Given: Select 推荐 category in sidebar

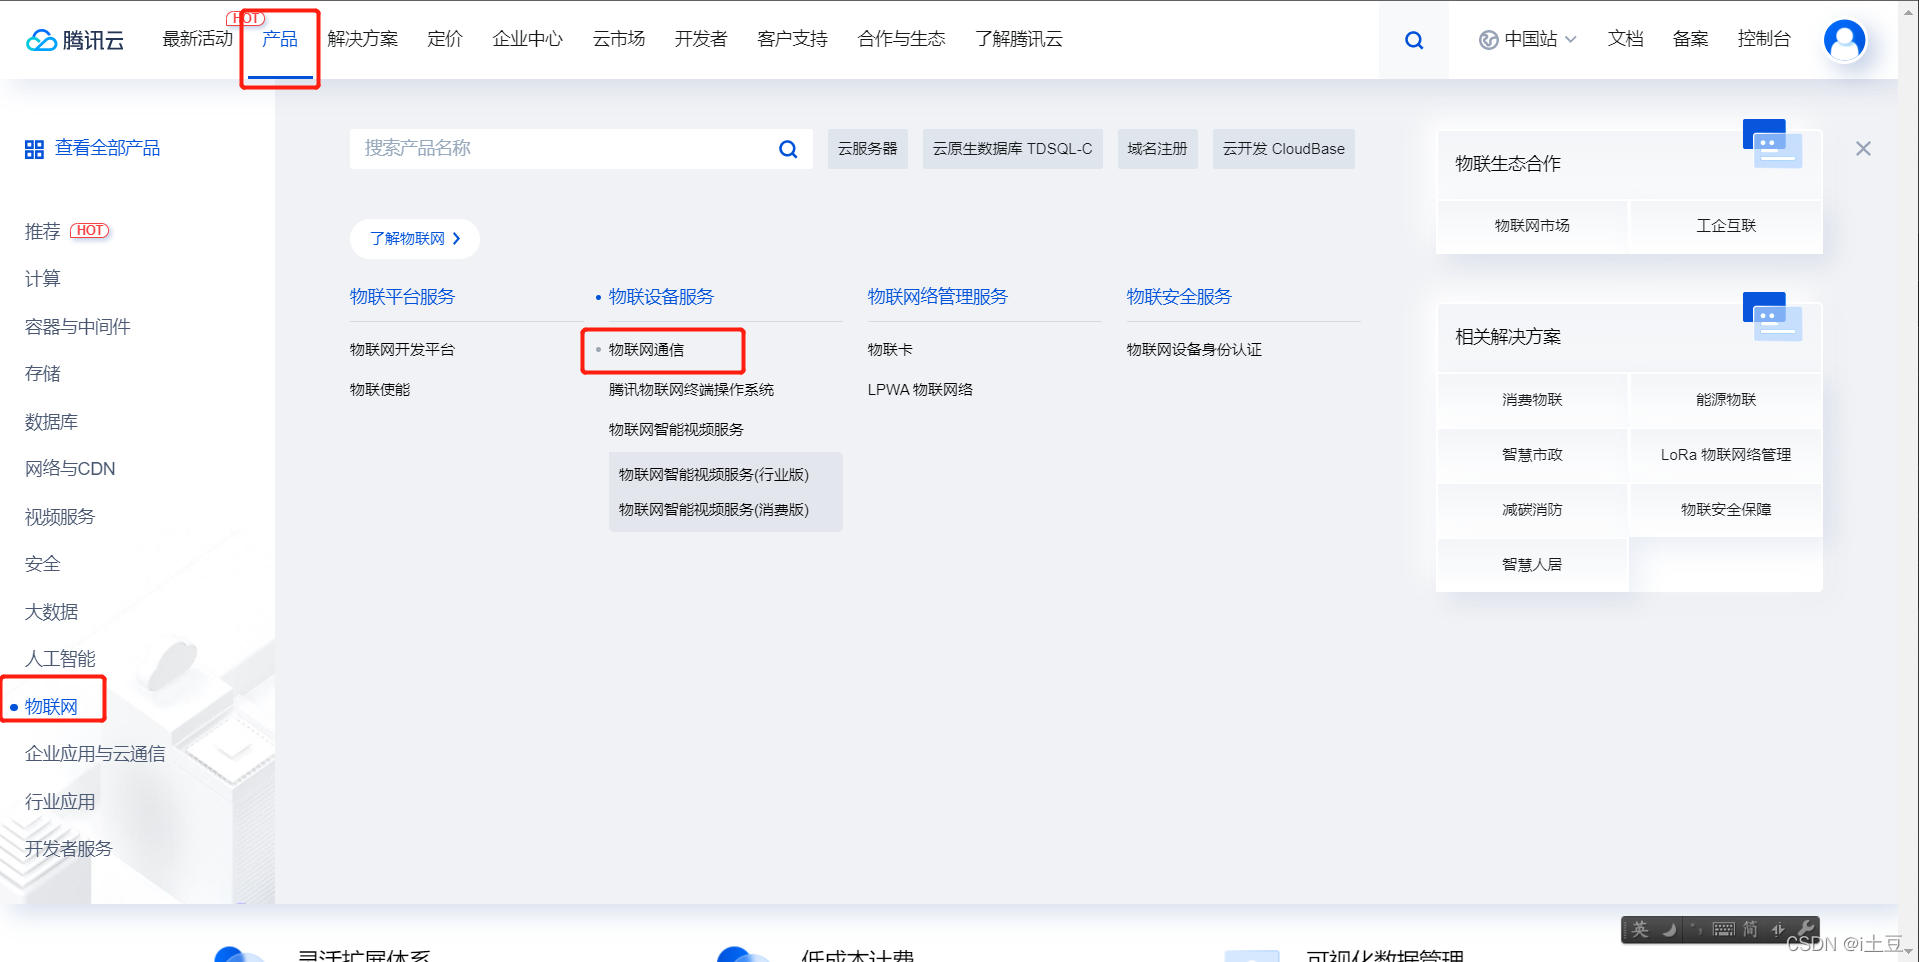Looking at the screenshot, I should 43,231.
